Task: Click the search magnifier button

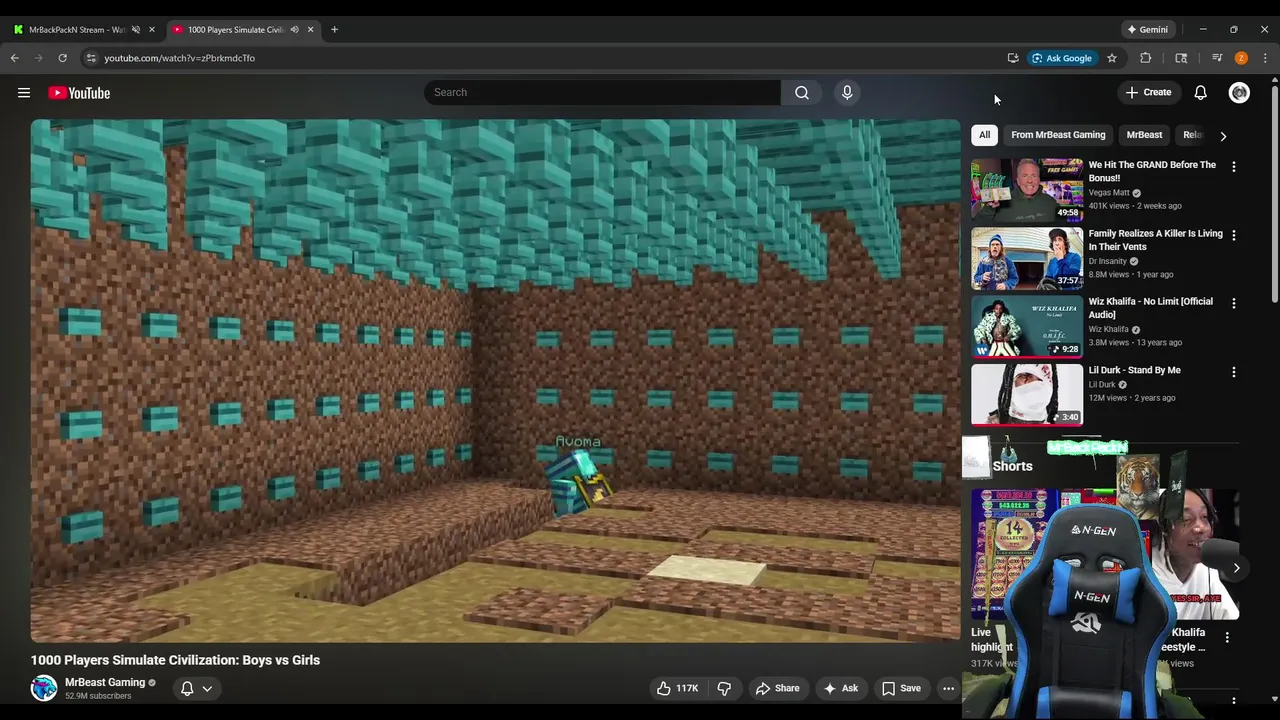Action: (802, 93)
